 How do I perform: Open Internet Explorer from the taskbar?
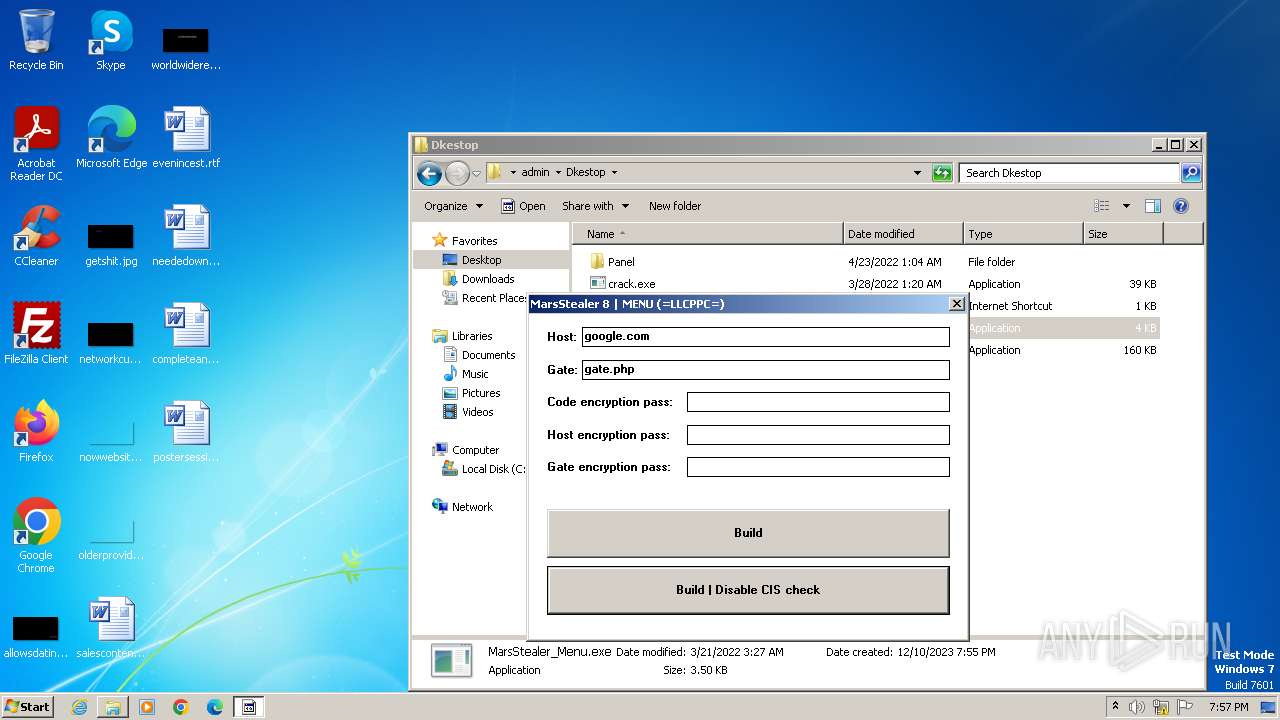pos(79,707)
